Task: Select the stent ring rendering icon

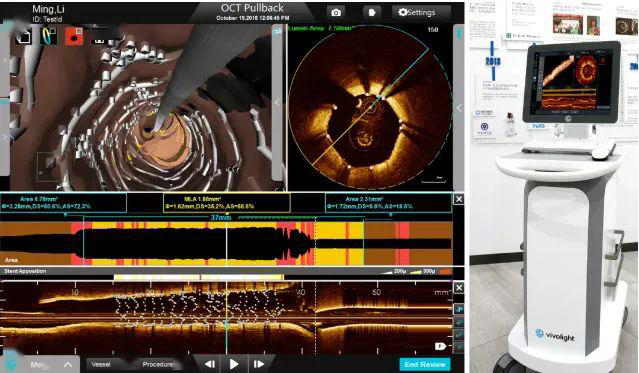Action: pos(48,36)
